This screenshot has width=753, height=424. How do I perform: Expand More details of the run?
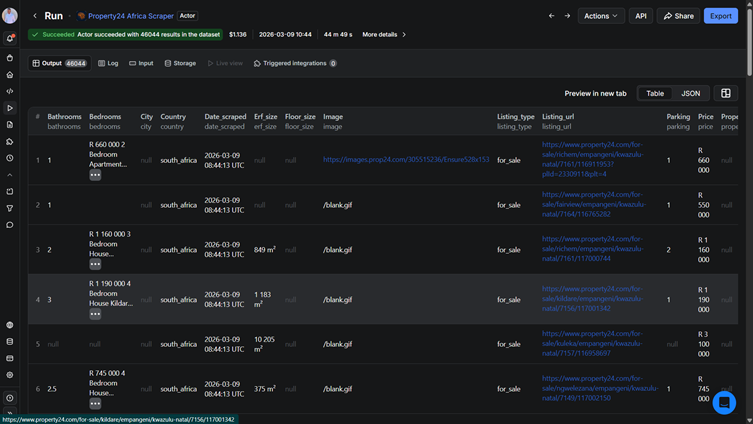pyautogui.click(x=384, y=35)
